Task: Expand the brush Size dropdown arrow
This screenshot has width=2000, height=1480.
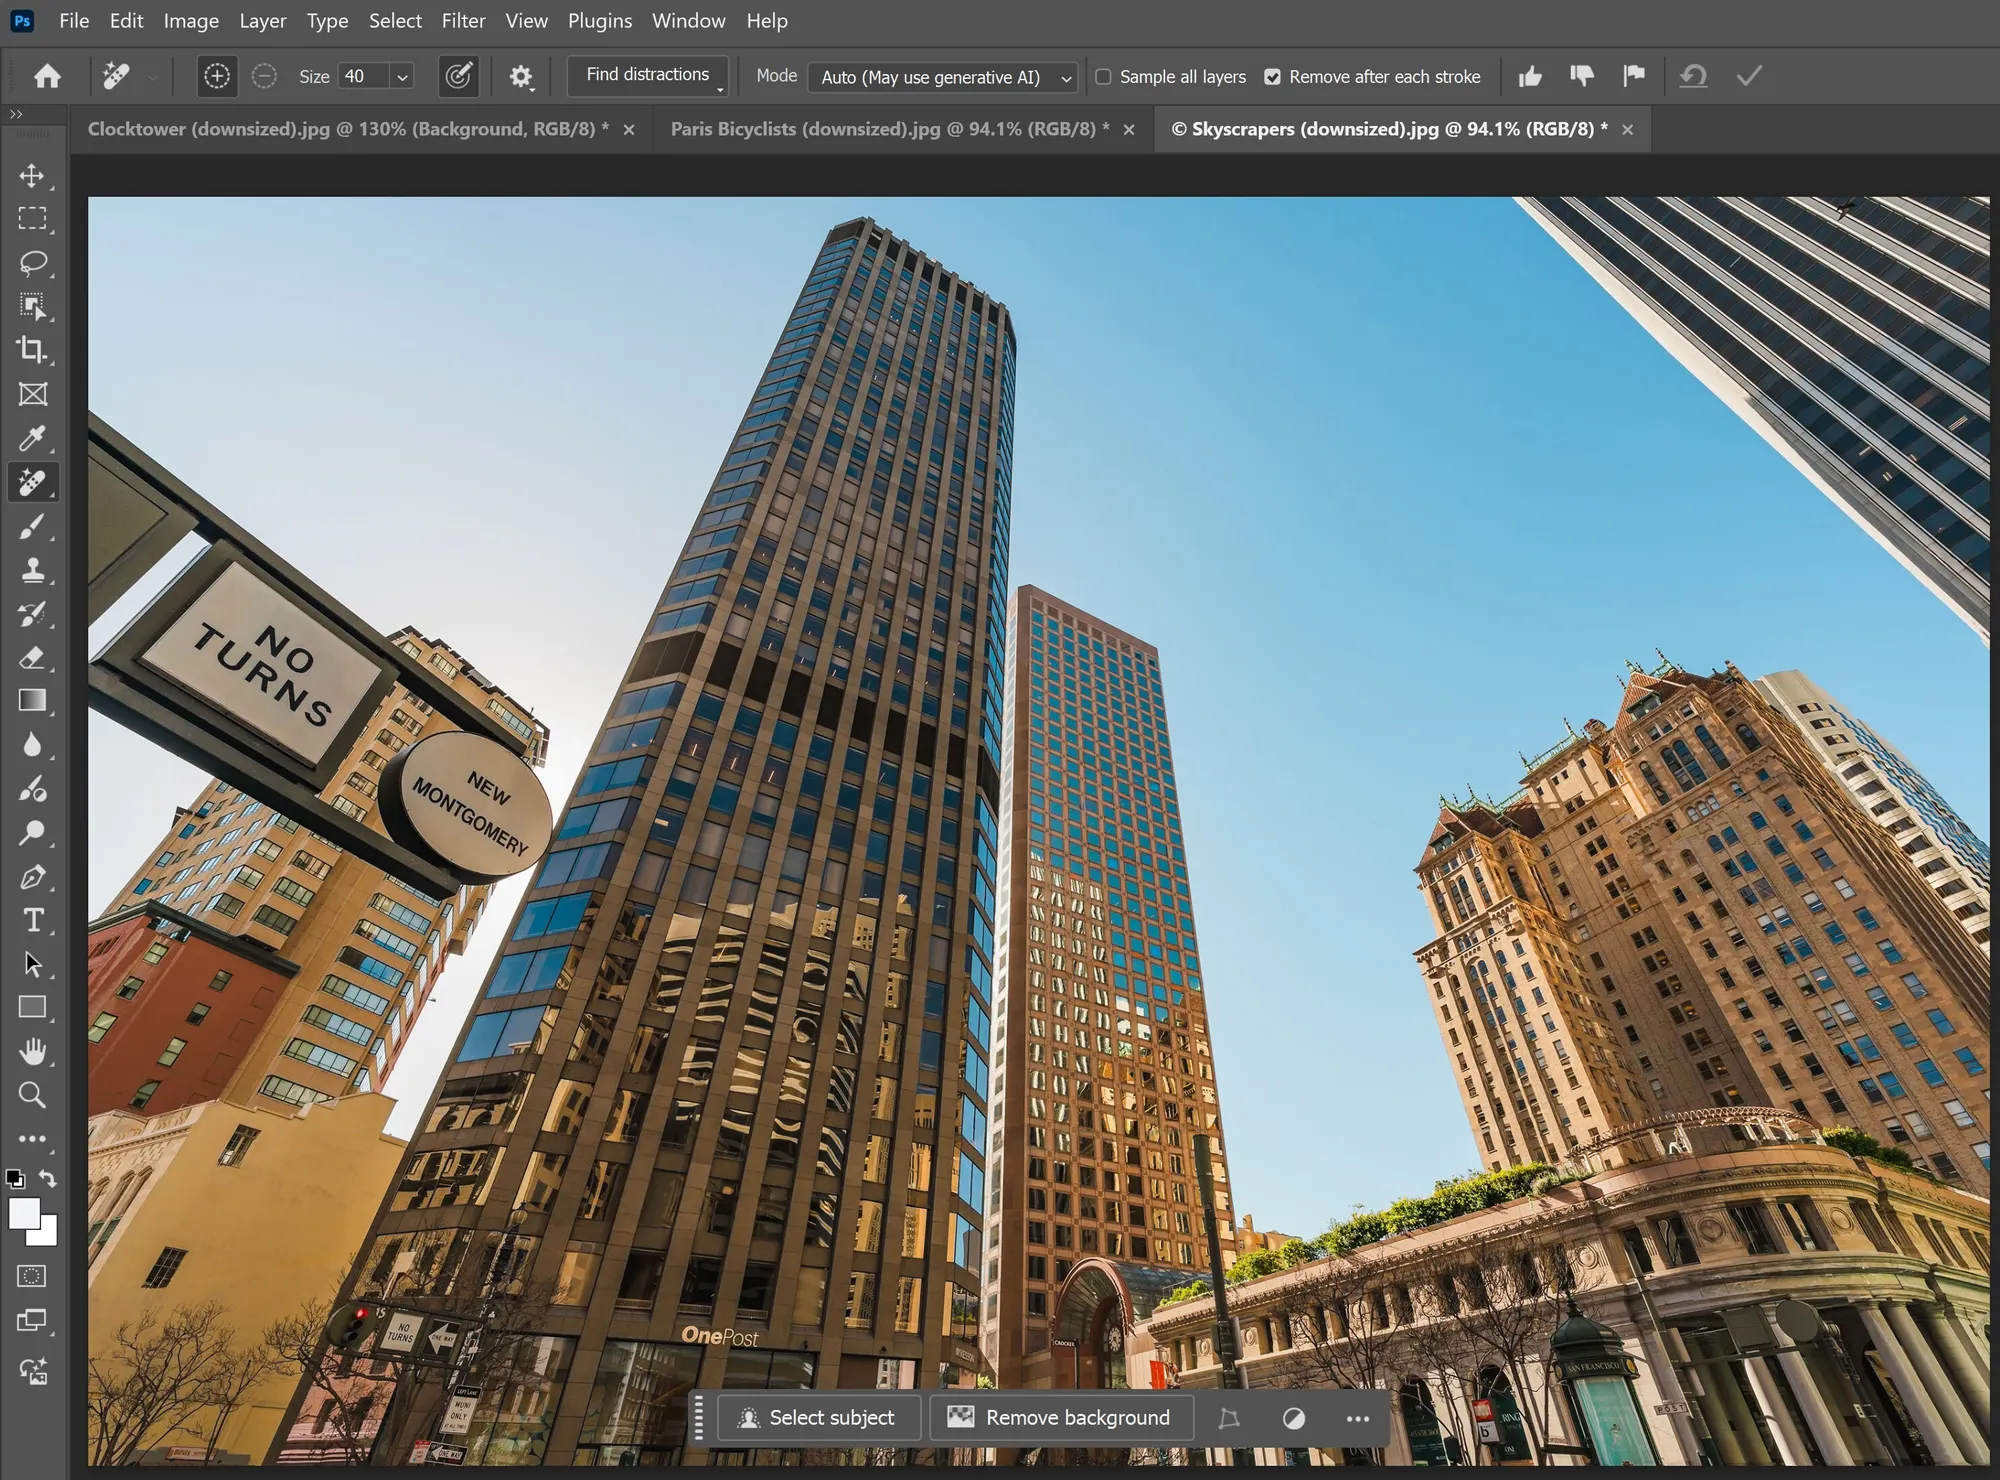Action: coord(402,77)
